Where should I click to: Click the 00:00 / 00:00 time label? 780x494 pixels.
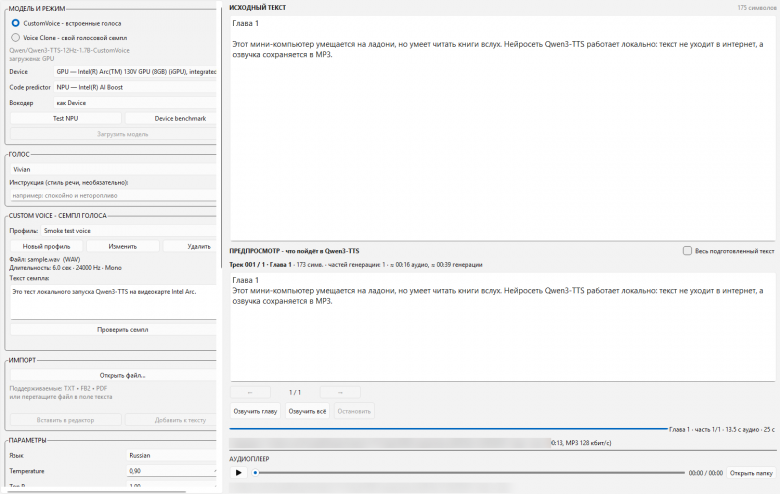coord(705,473)
